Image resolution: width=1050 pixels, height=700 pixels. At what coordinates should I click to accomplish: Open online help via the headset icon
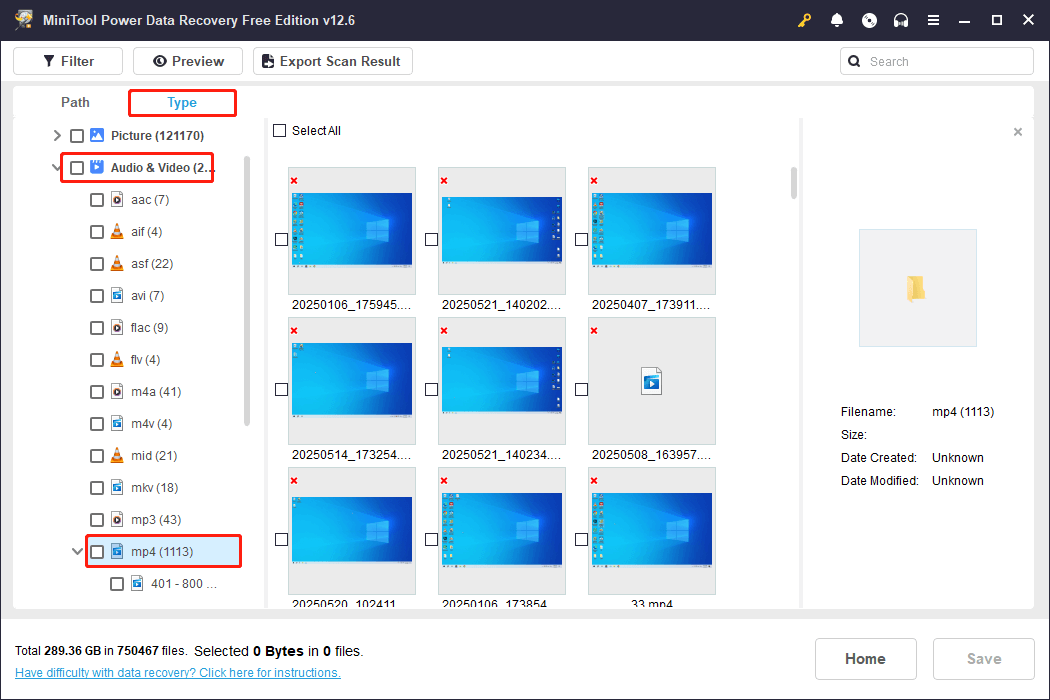pos(901,20)
